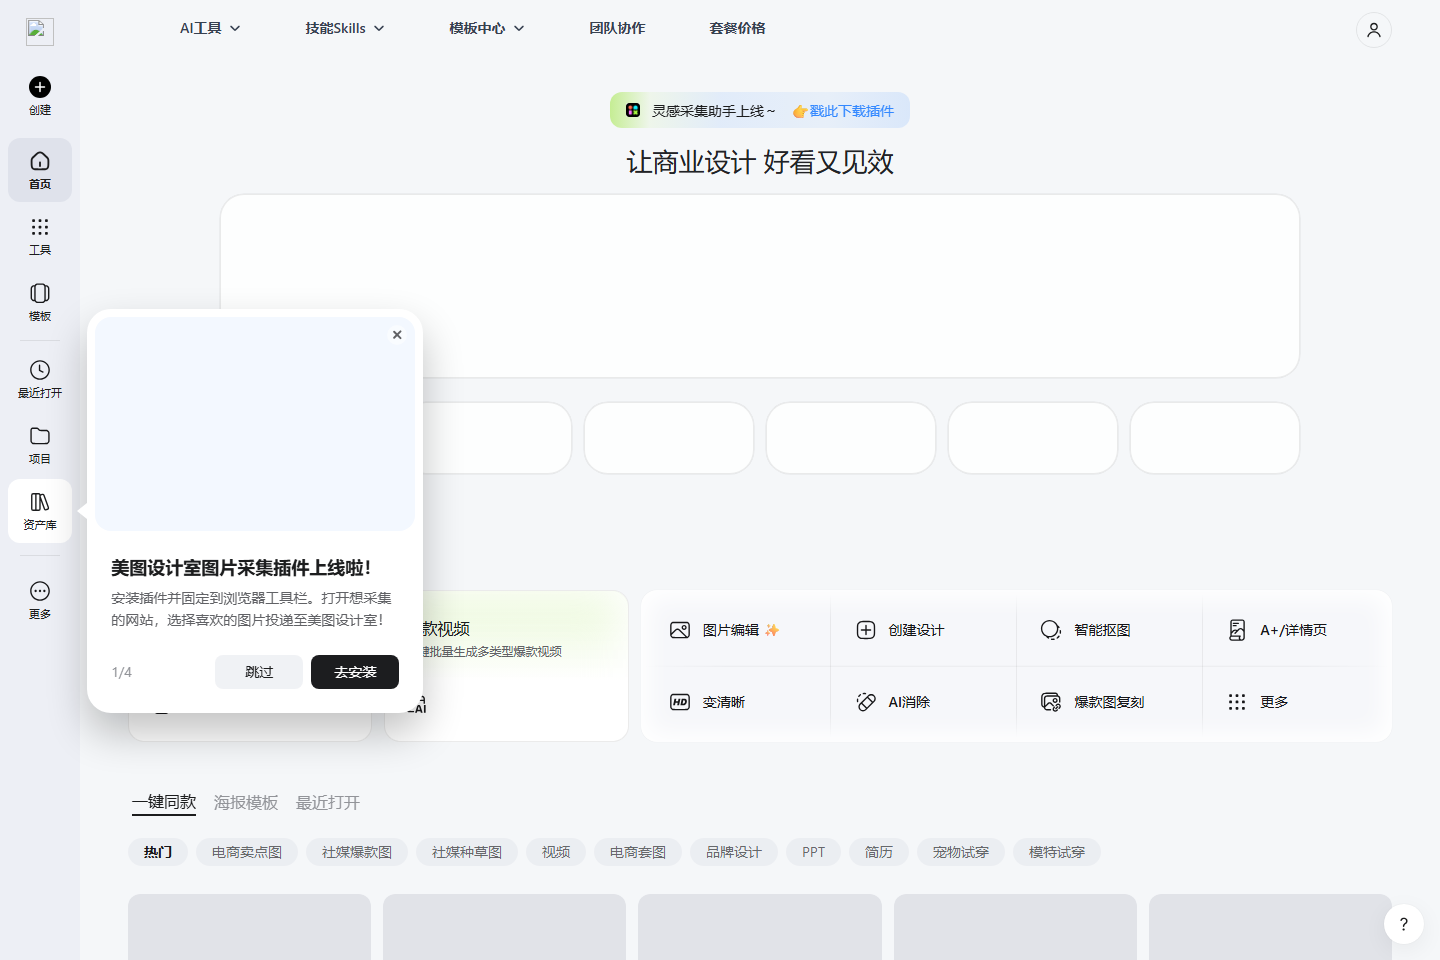This screenshot has height=960, width=1440.
Task: Open 更多 ellipsis icon in sidebar
Action: point(40,591)
